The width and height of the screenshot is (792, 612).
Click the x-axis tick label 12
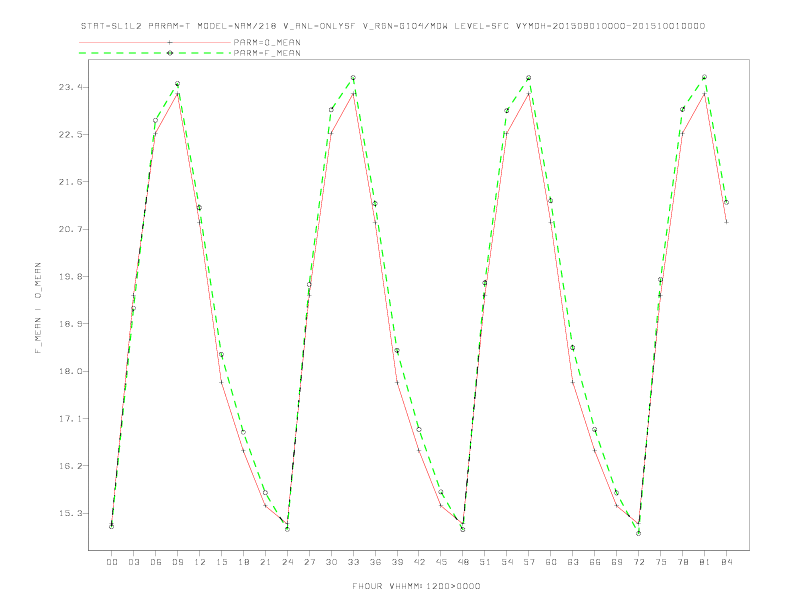[x=200, y=562]
